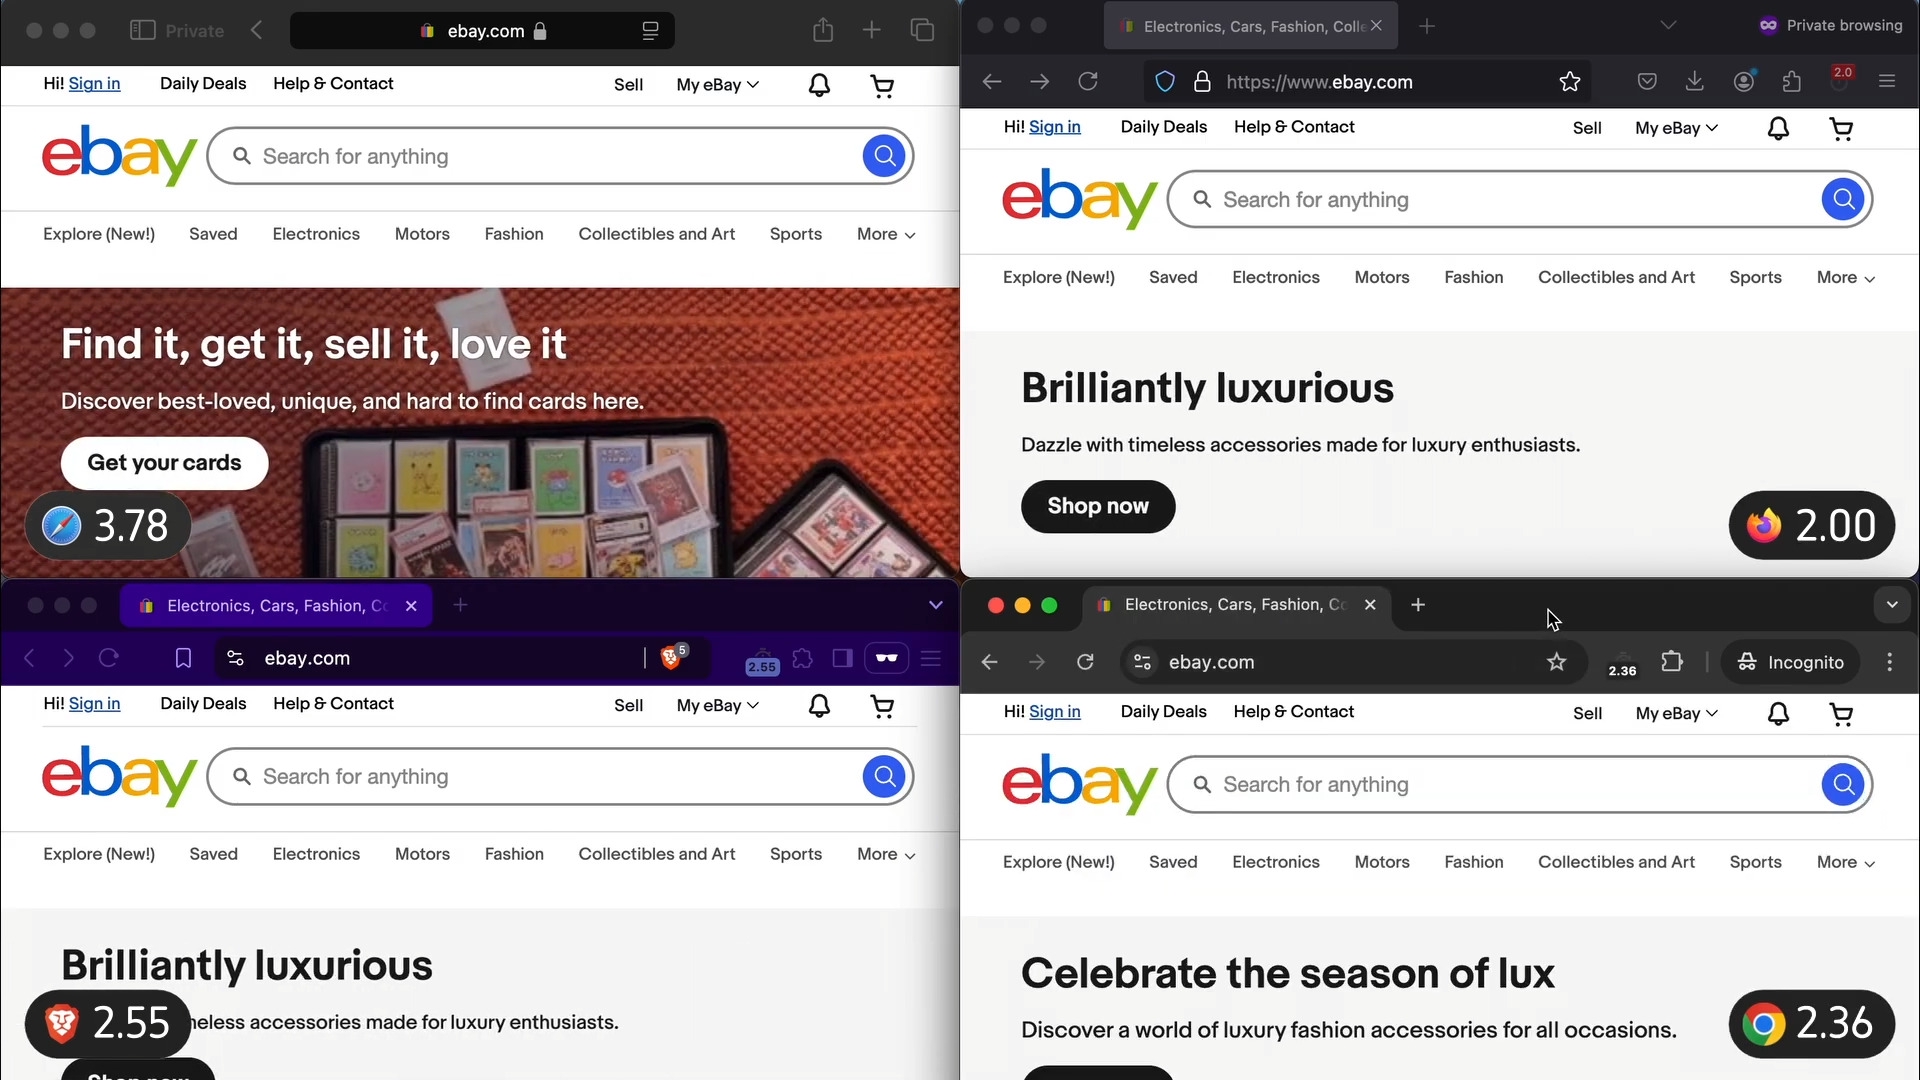This screenshot has width=1920, height=1080.
Task: Open new tab in Chrome window
Action: pos(1418,605)
